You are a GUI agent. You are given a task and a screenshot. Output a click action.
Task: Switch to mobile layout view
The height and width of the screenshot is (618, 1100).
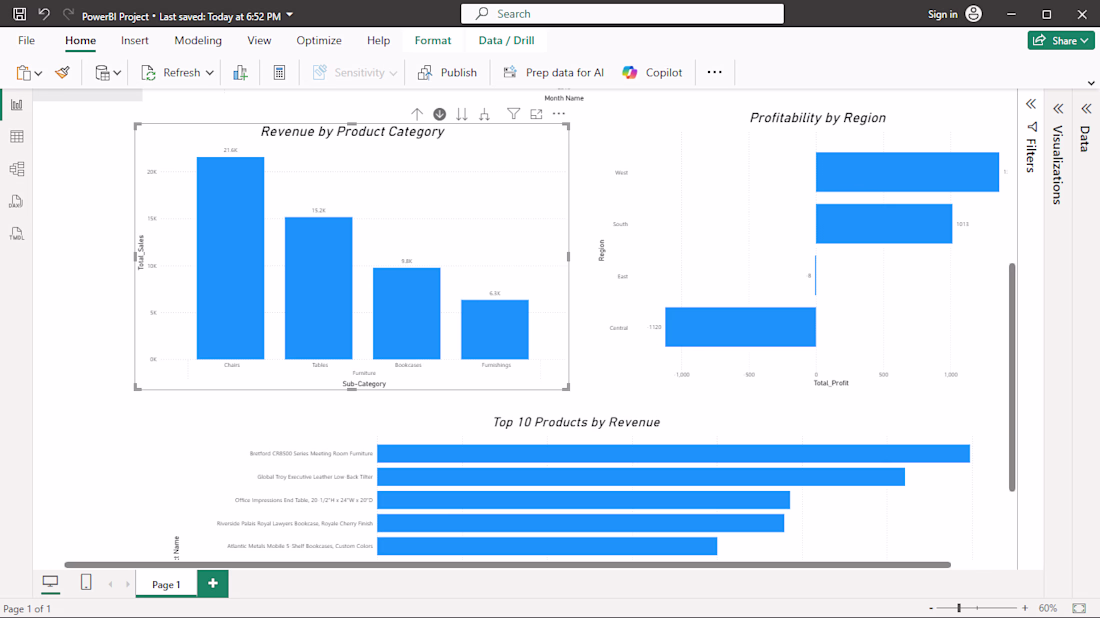[86, 582]
